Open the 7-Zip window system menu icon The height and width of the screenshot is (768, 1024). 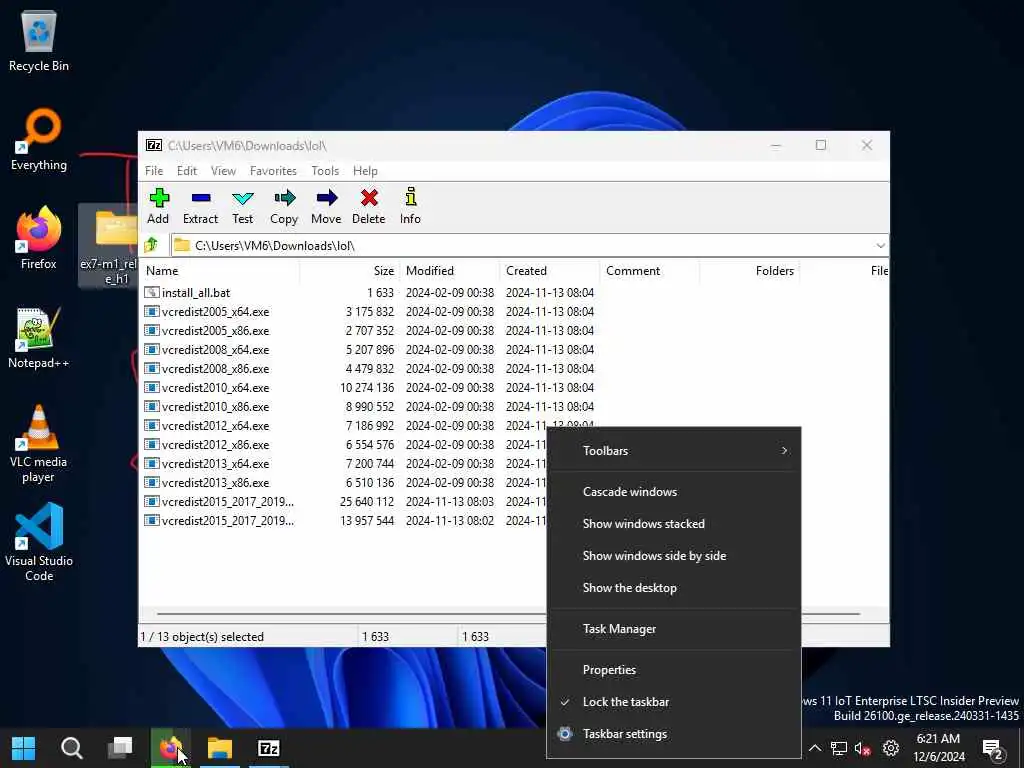(153, 145)
